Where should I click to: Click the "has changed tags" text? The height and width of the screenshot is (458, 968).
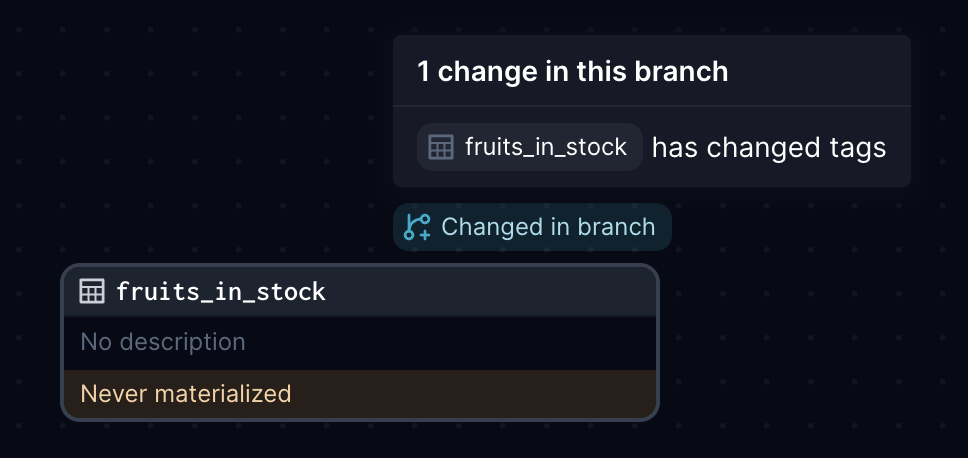(x=769, y=148)
